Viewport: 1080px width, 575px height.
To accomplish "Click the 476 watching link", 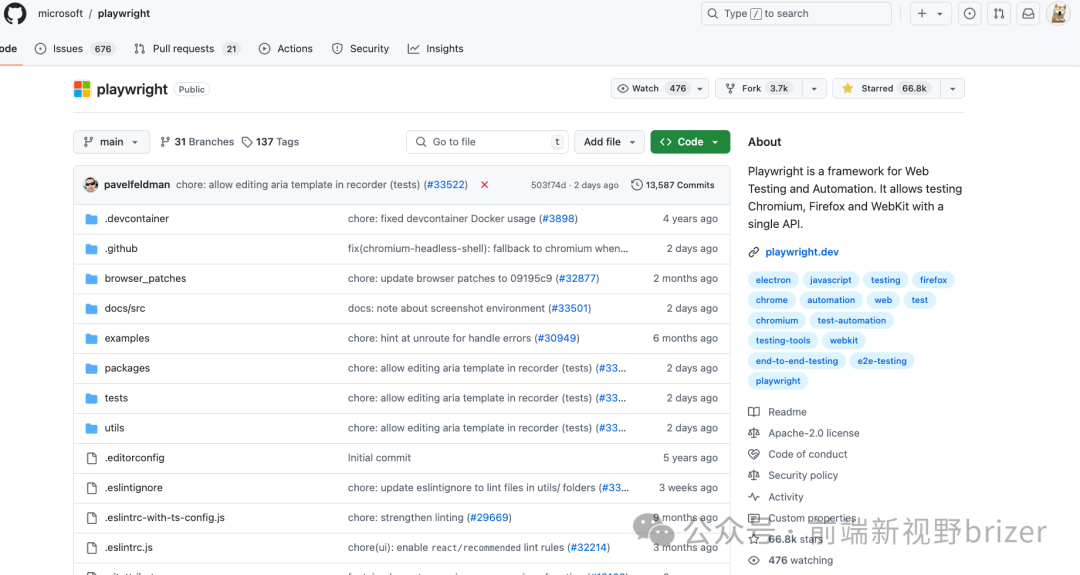I will (x=800, y=561).
